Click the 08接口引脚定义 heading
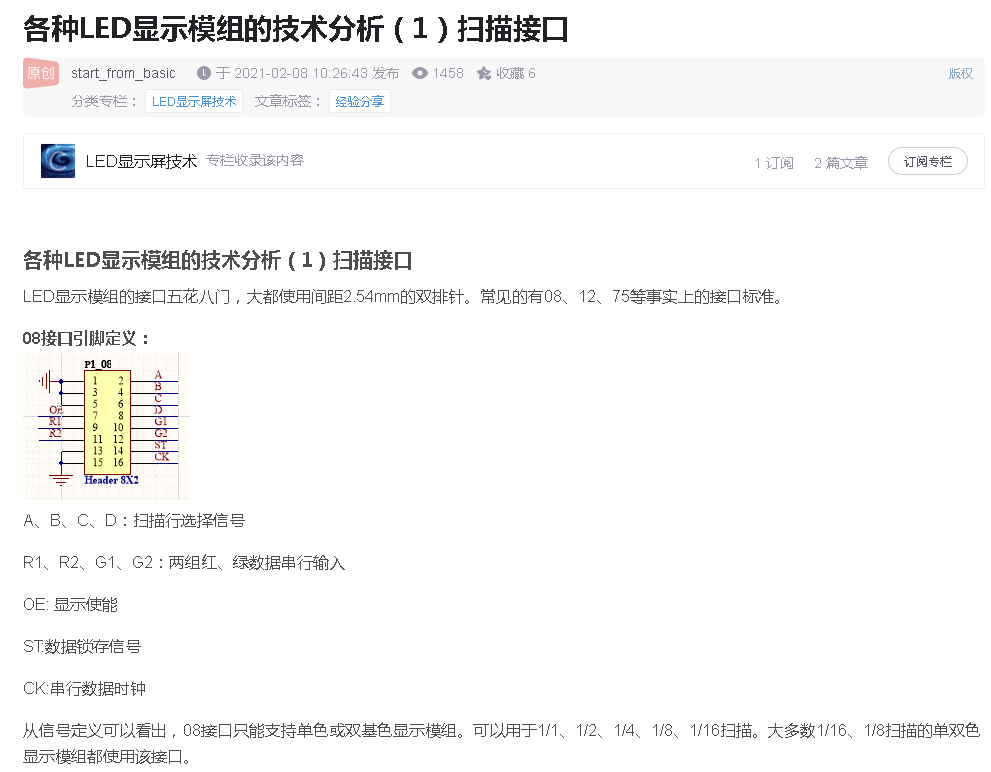 [86, 338]
